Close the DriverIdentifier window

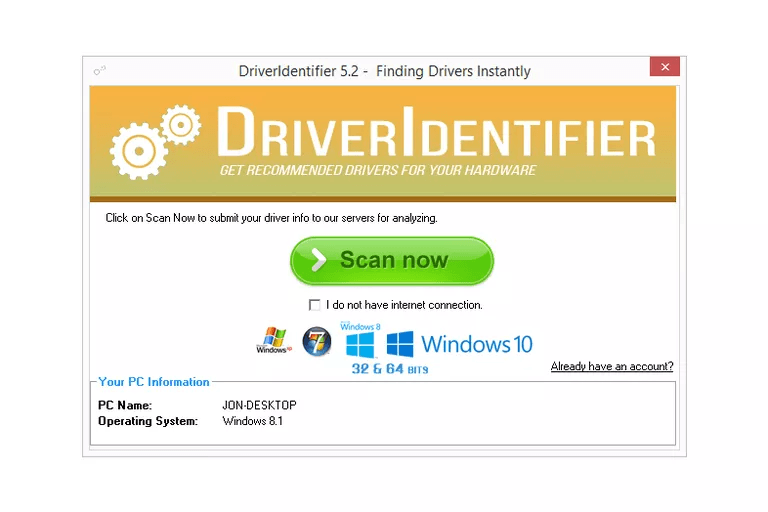tap(665, 67)
